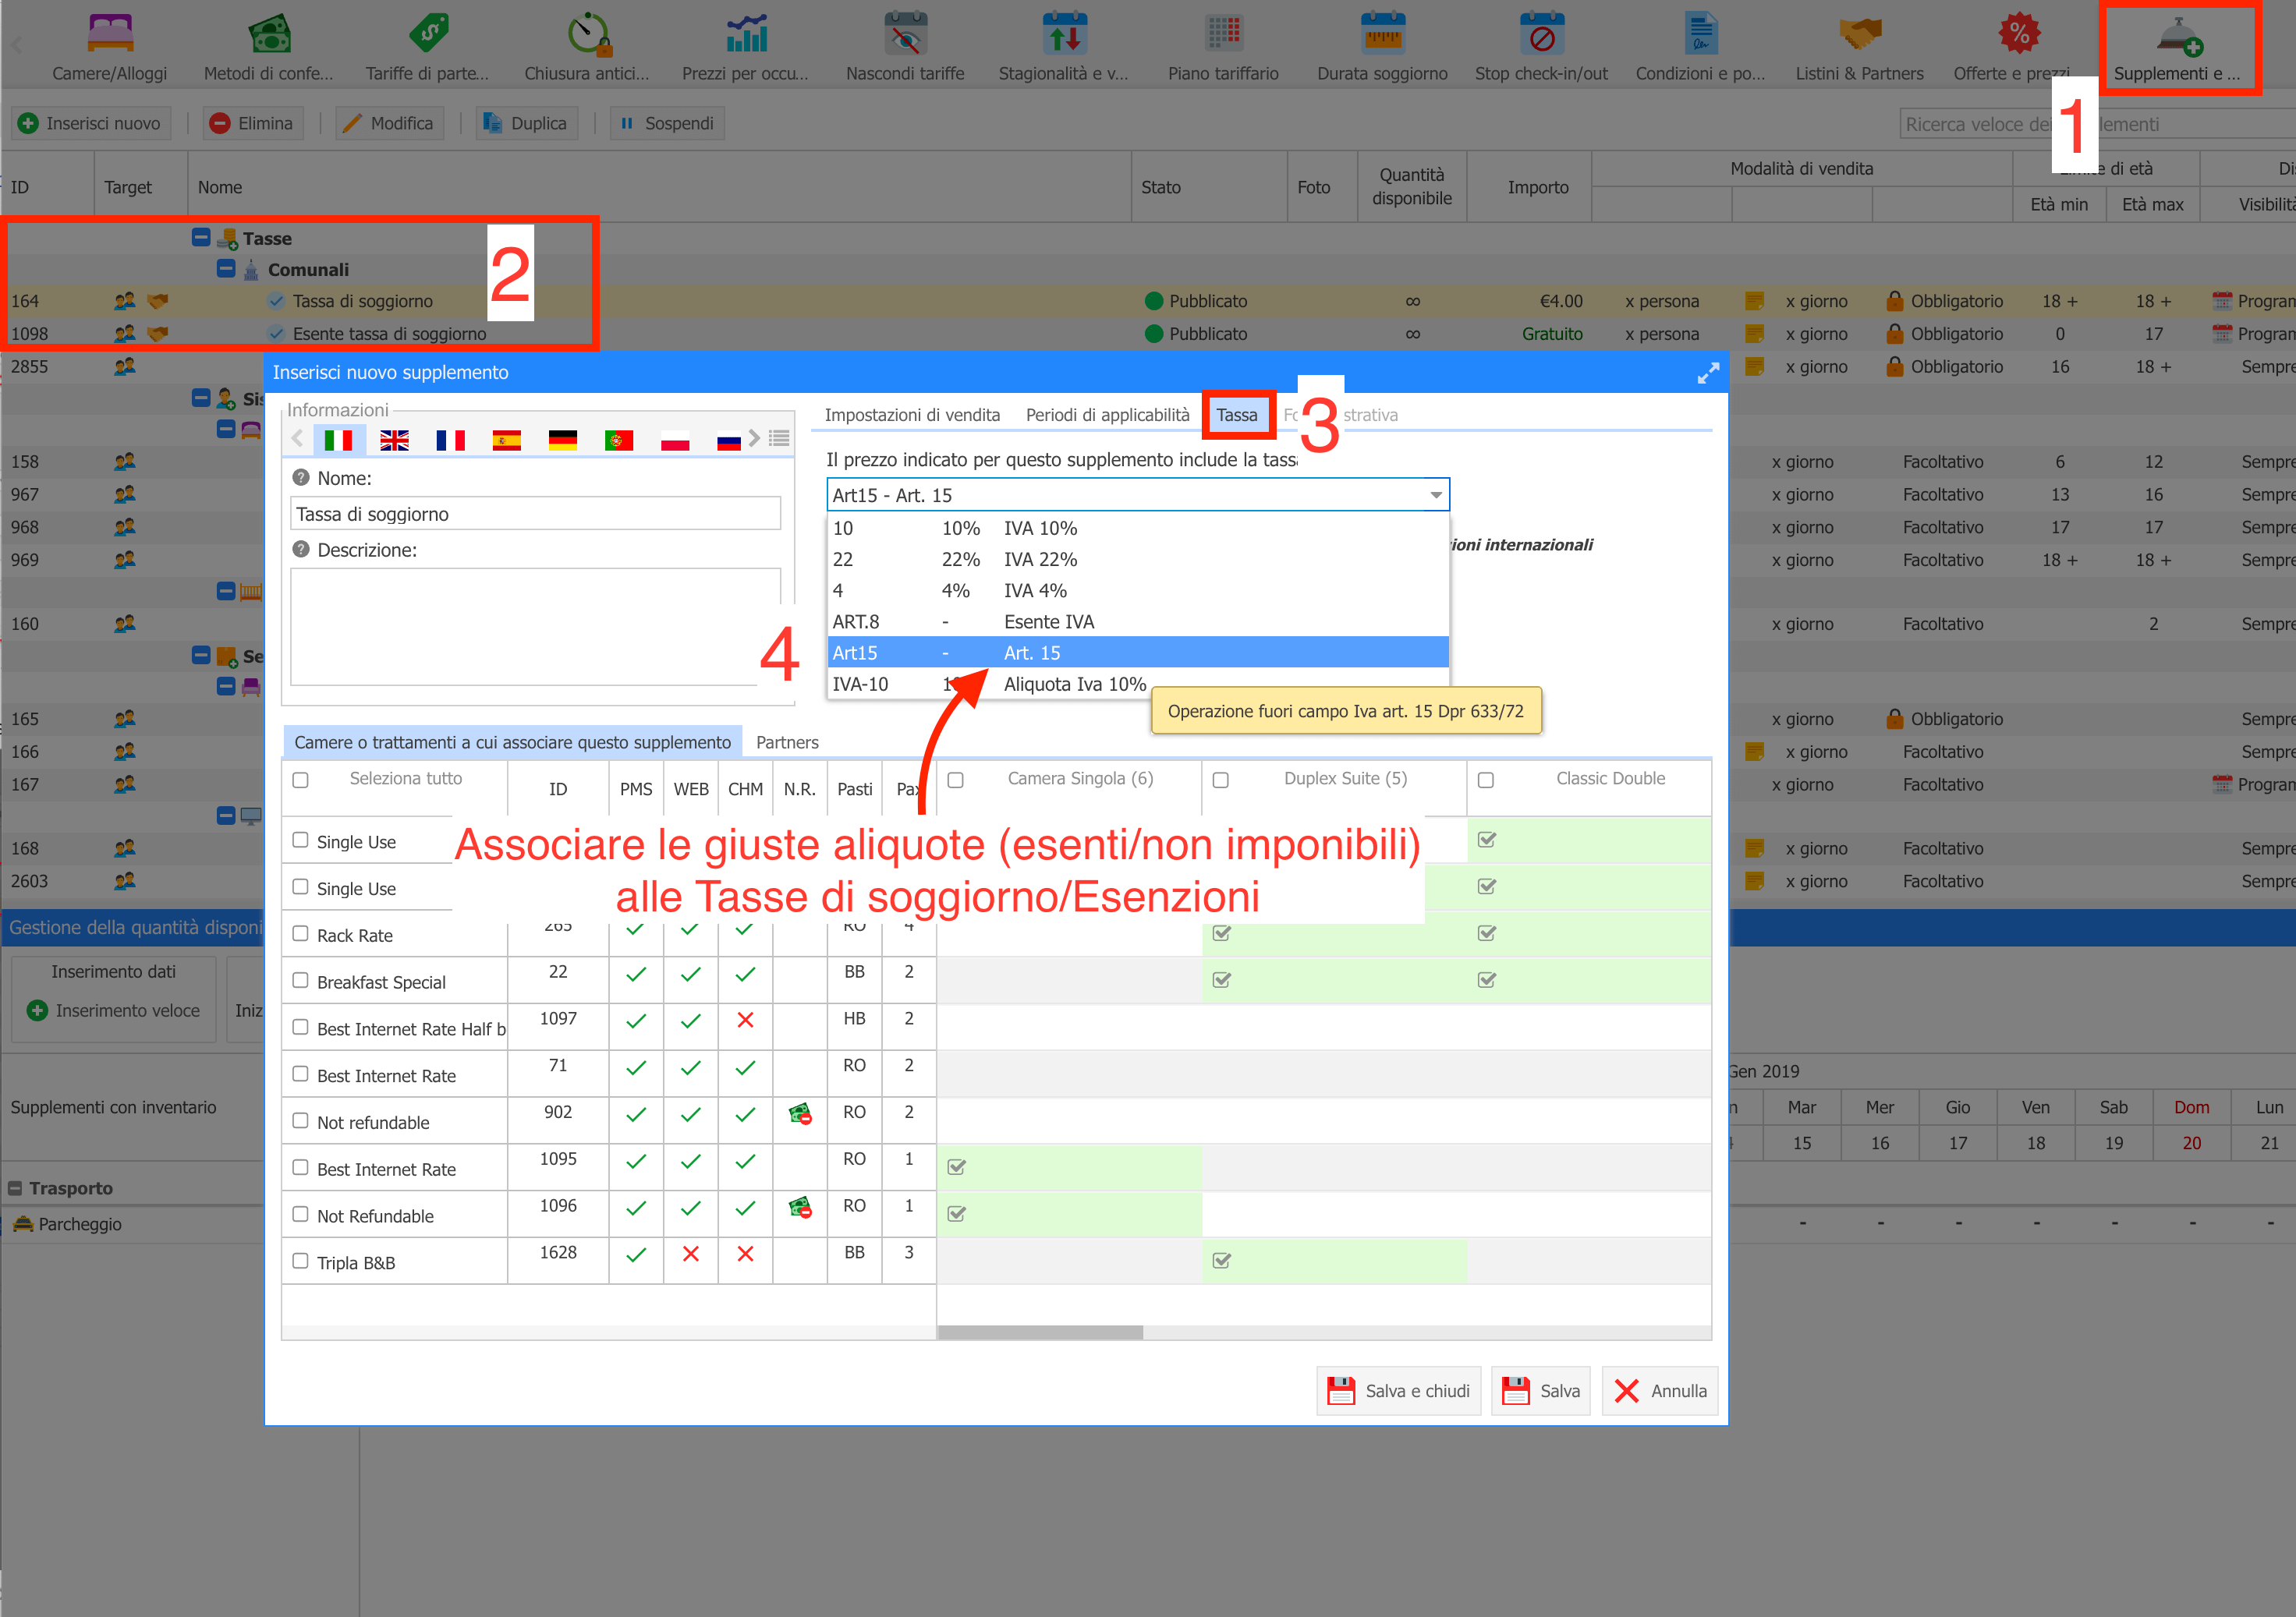The width and height of the screenshot is (2296, 1617).
Task: Switch to Impostazioni di vendita tab
Action: tap(912, 415)
